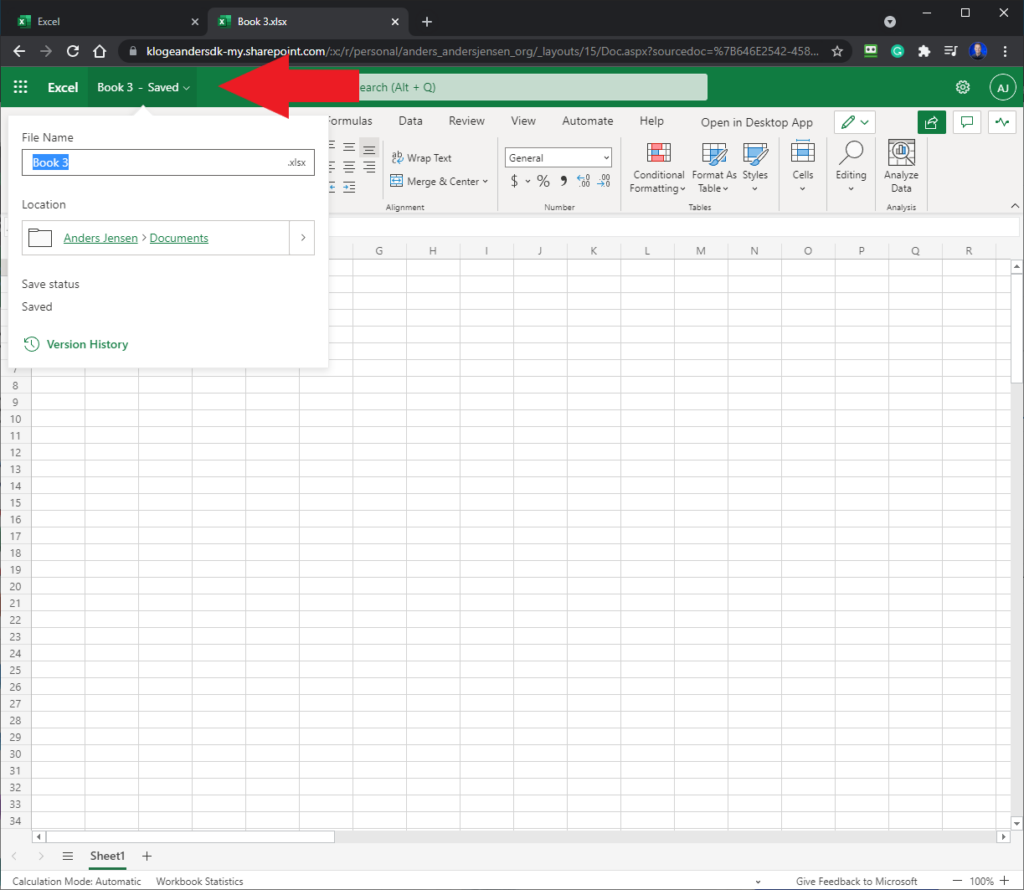Expand the Book 3 - Saved title dropdown
Screen dimensions: 1024x890
[143, 87]
